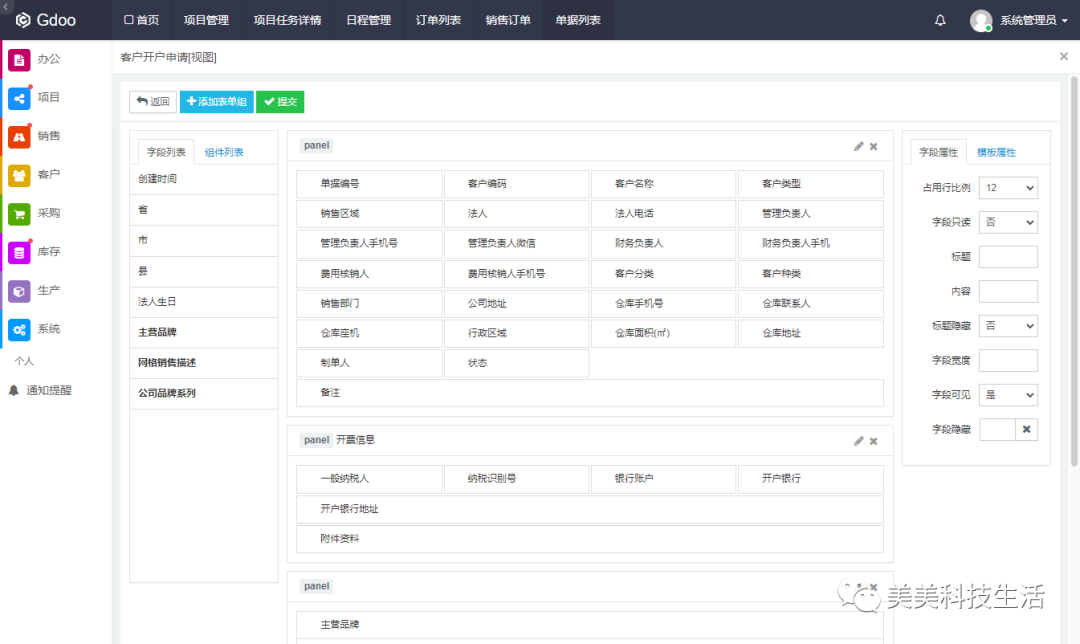Open the 客户 customer module icon
1080x644 pixels.
[19, 175]
